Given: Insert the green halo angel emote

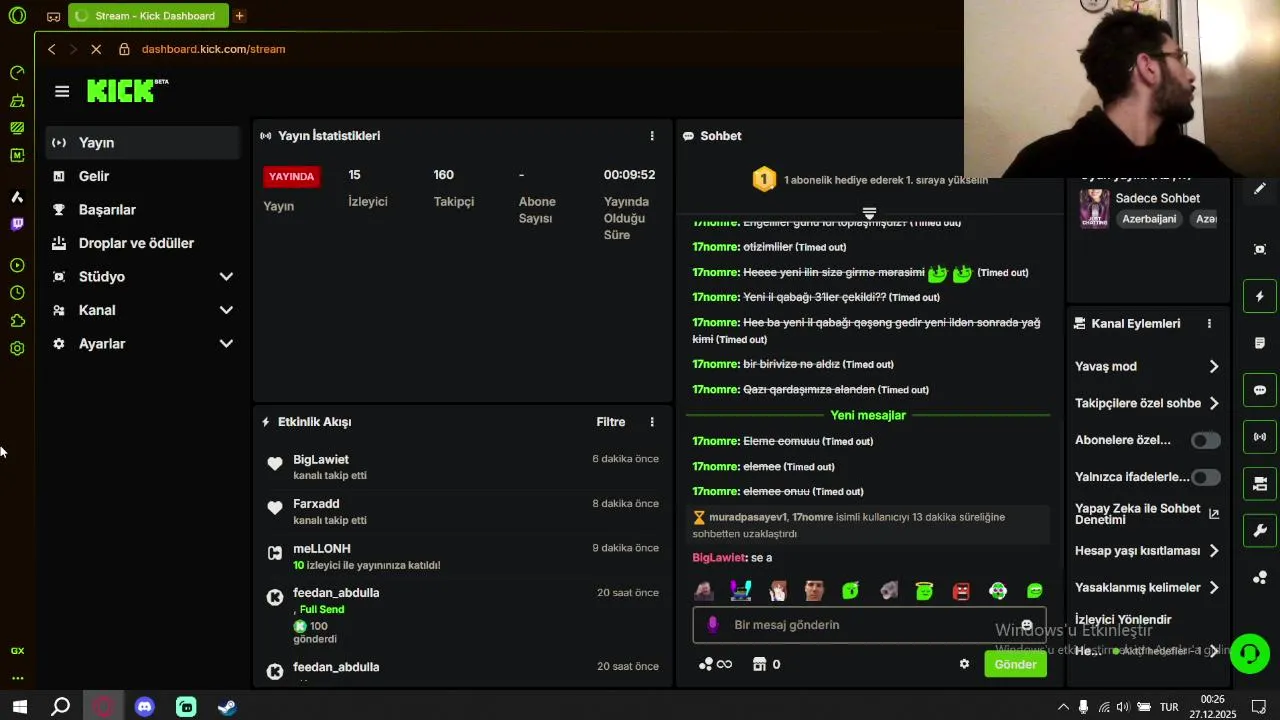Looking at the screenshot, I should tap(924, 591).
